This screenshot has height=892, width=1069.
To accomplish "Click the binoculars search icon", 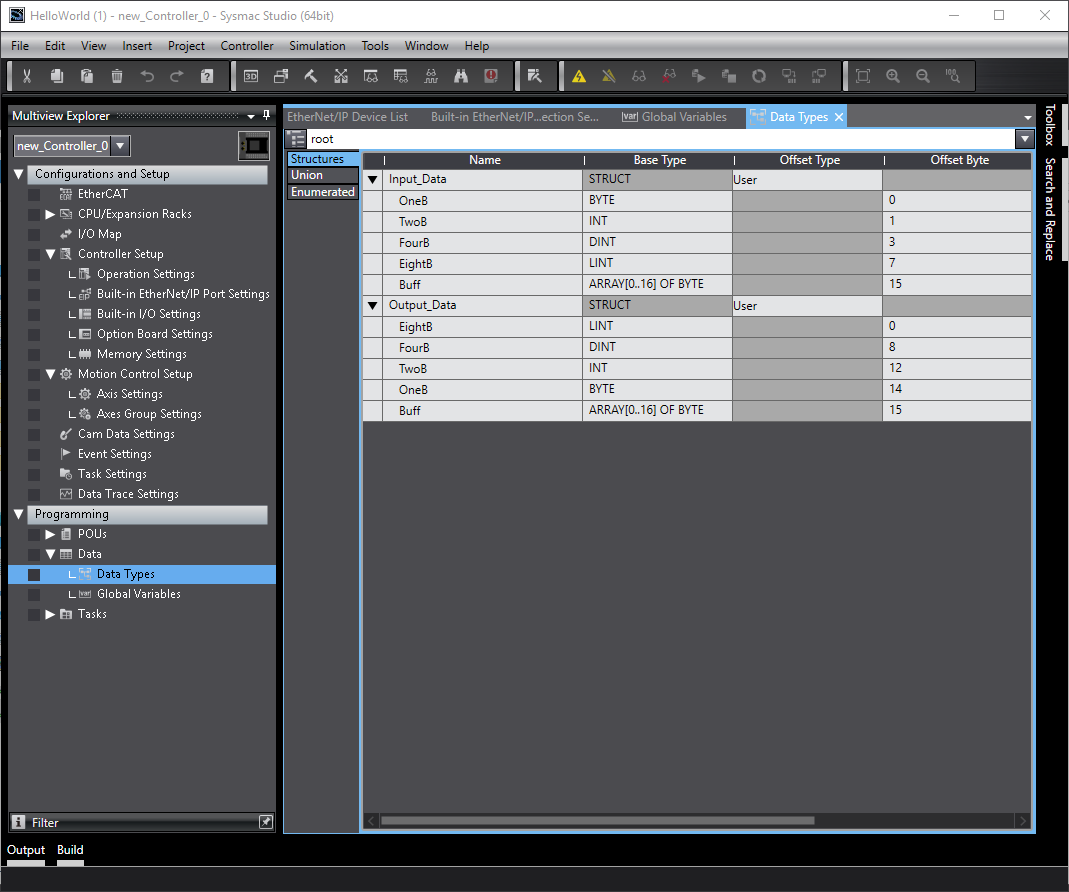I will [461, 76].
